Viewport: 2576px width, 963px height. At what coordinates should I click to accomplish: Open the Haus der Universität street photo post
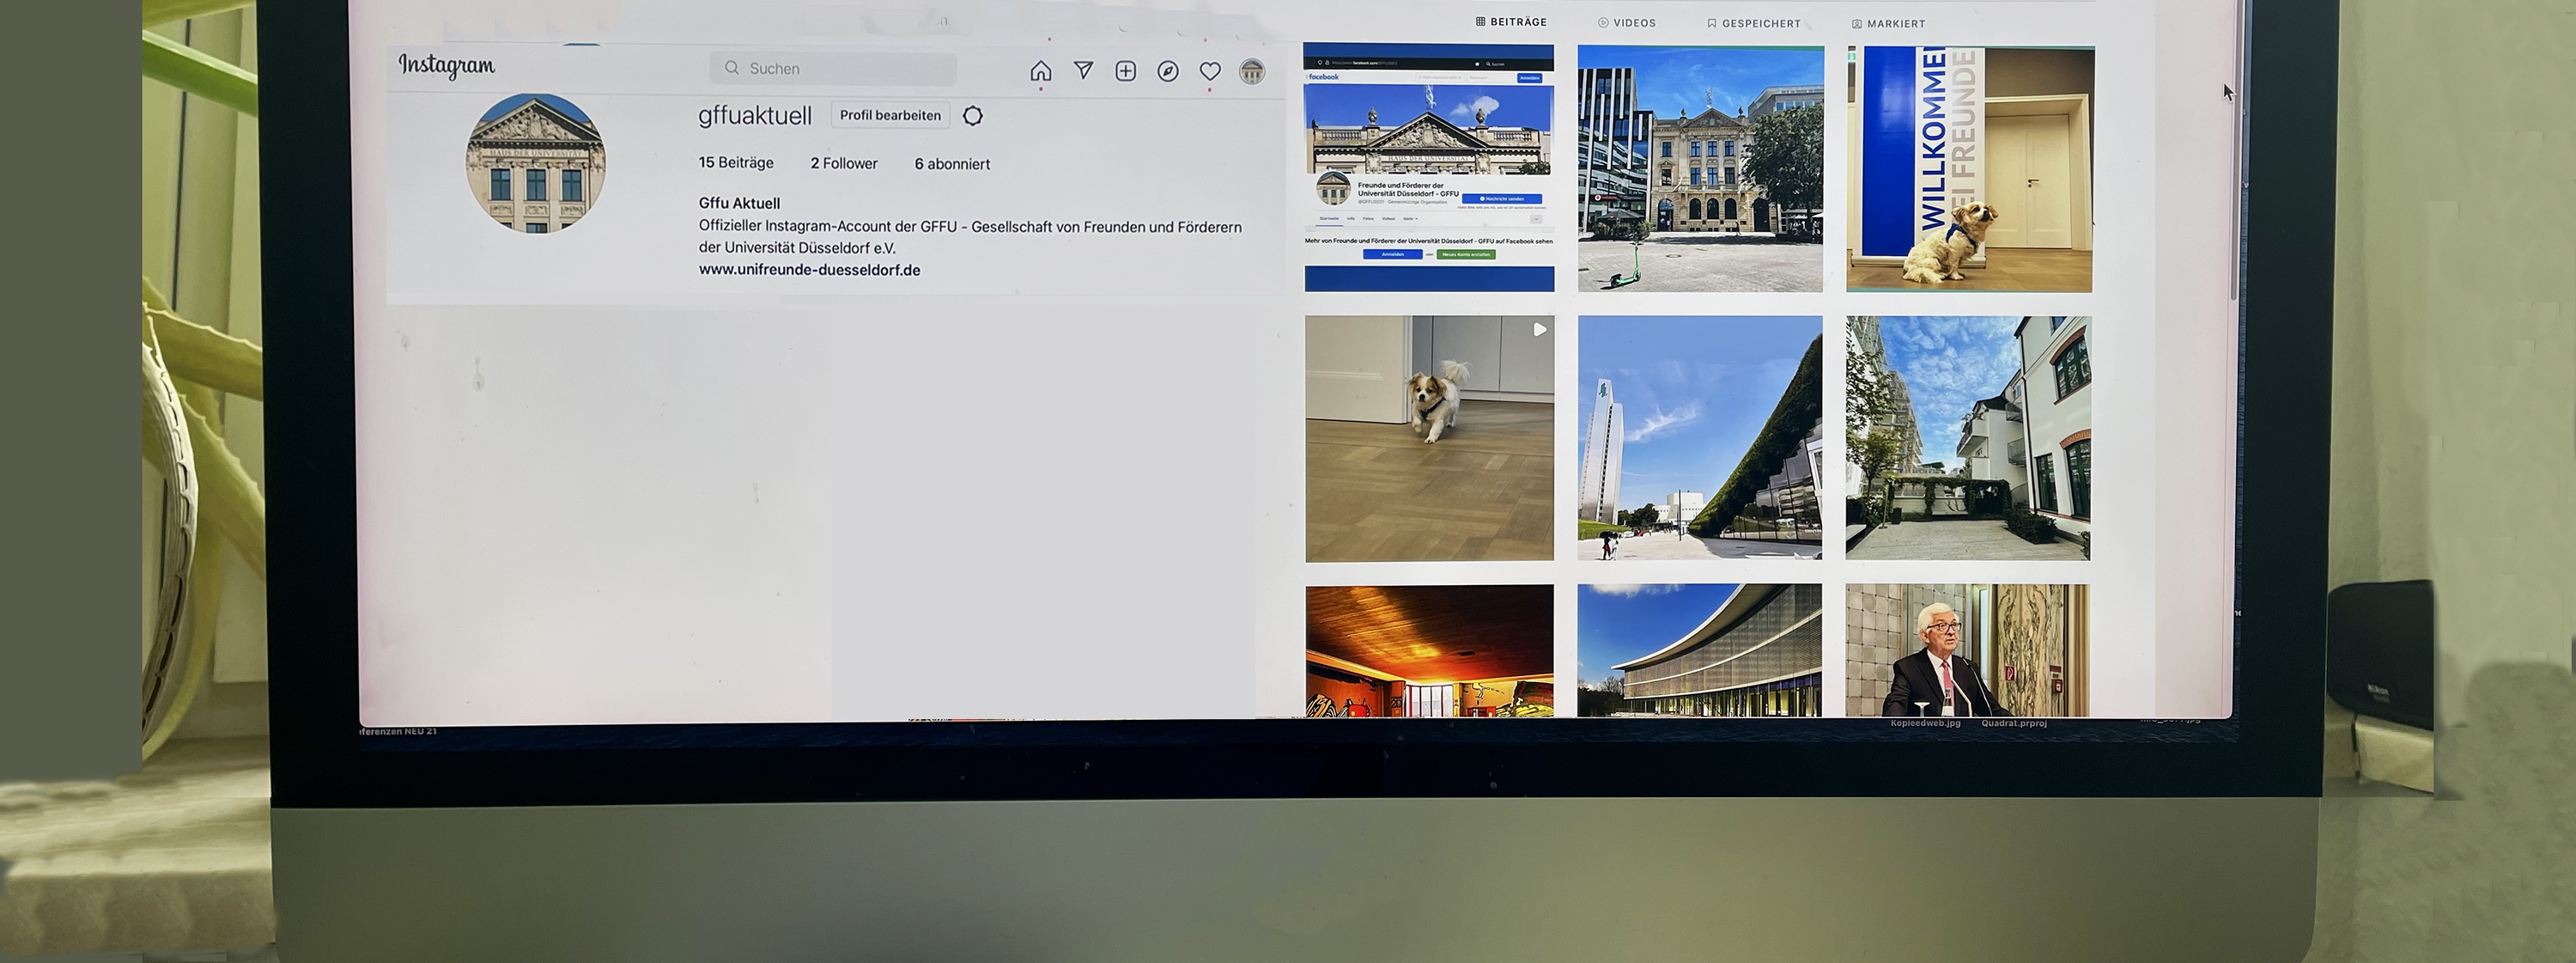tap(1701, 168)
